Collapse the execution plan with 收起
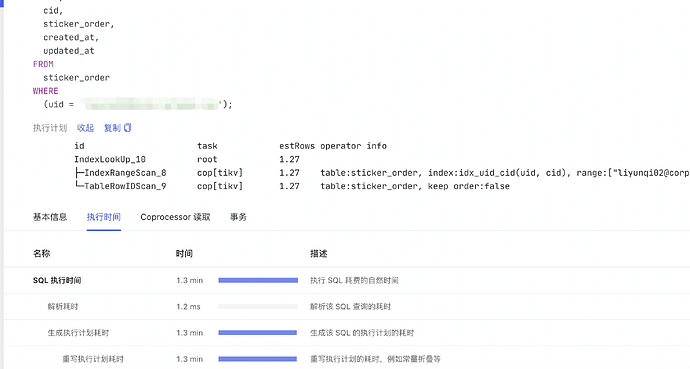 (x=85, y=128)
